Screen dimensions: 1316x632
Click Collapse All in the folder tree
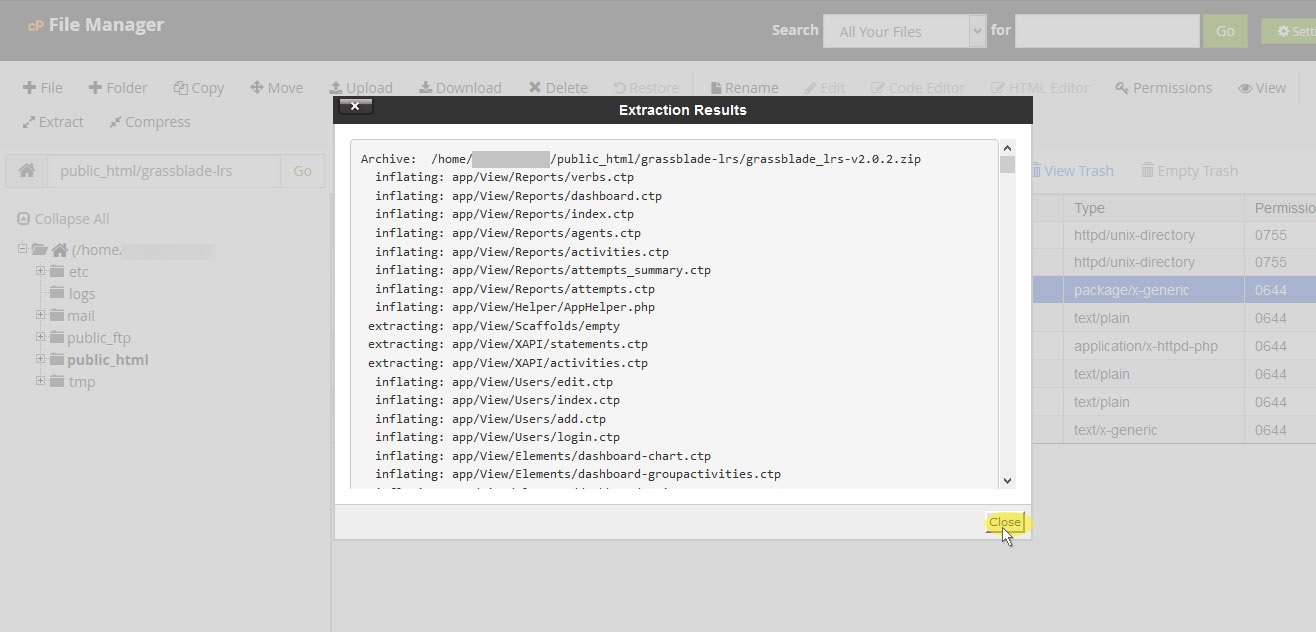63,219
